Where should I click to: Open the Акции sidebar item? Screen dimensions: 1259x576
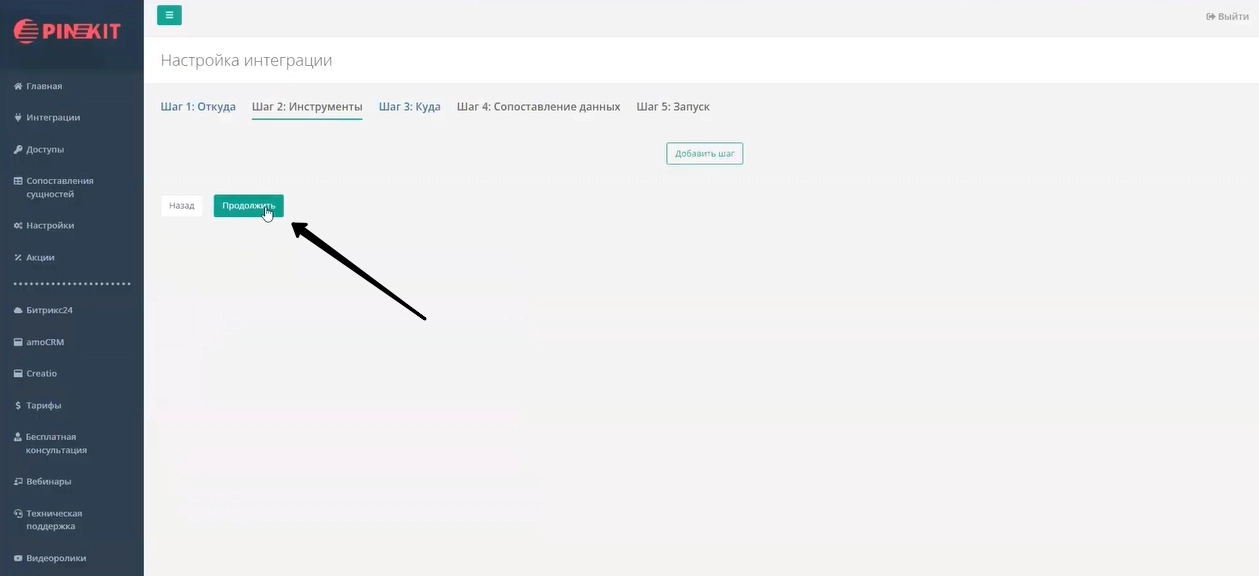[40, 257]
